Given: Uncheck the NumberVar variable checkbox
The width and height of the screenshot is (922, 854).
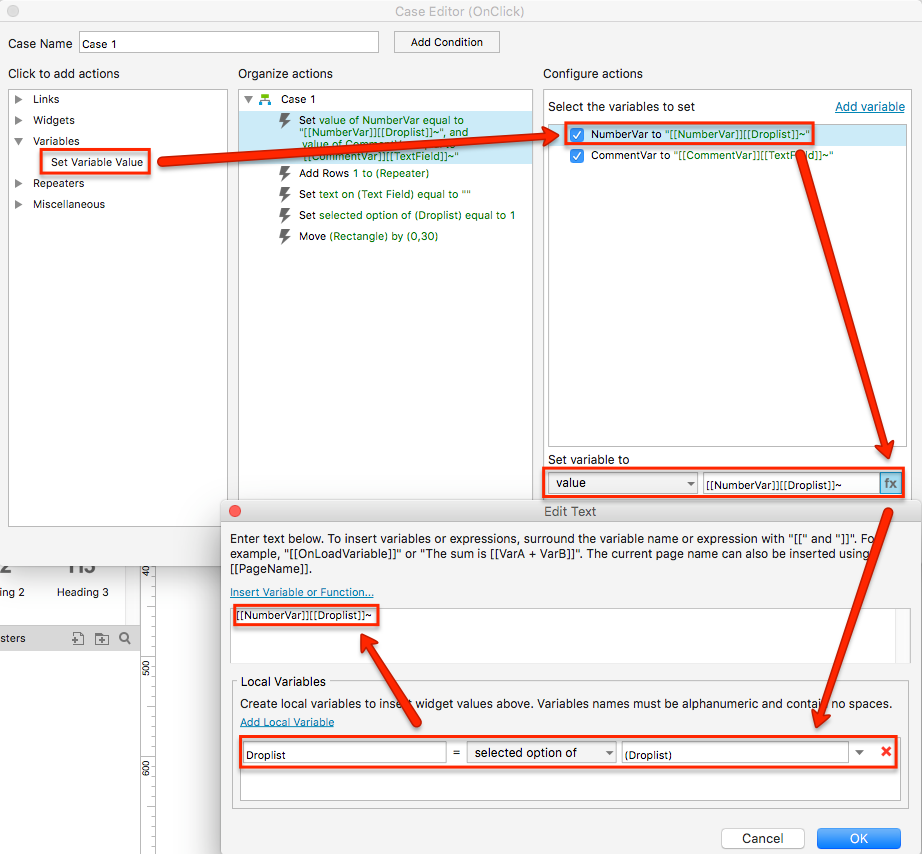Looking at the screenshot, I should pos(577,134).
